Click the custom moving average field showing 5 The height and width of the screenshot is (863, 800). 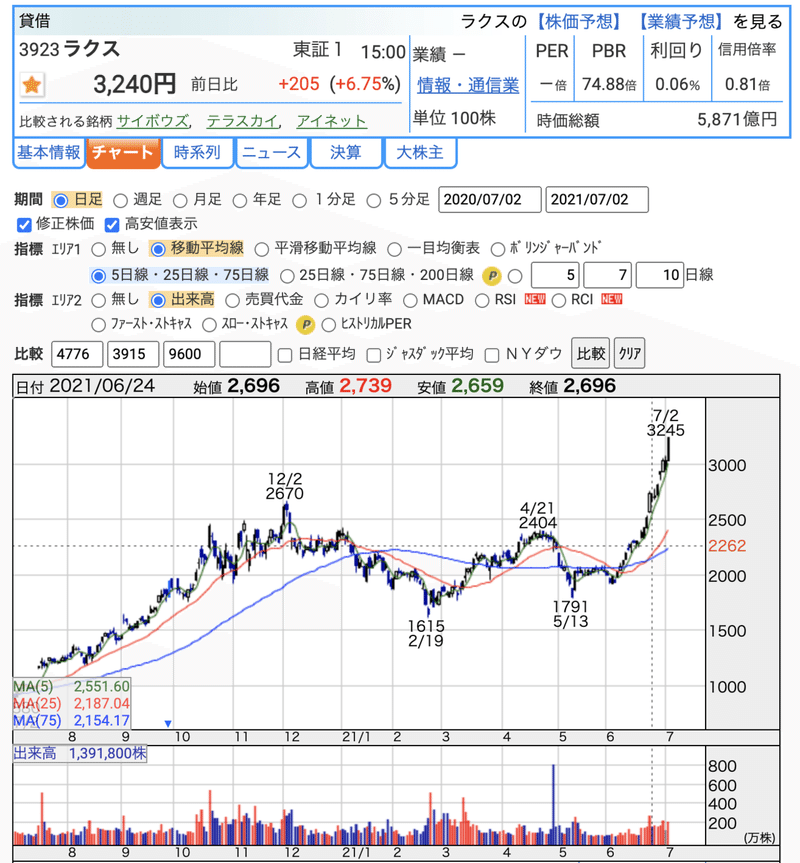(x=555, y=275)
